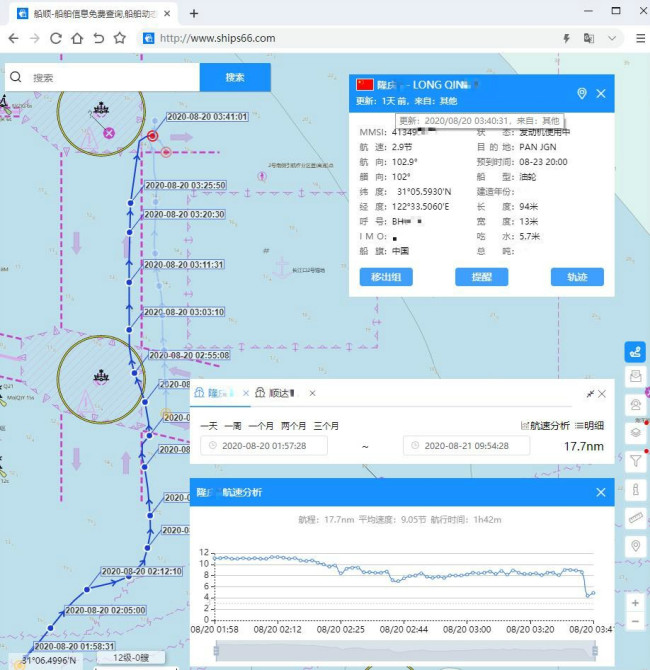Viewport: 650px width, 670px height.
Task: Click the filter funnel sidebar icon
Action: point(635,461)
